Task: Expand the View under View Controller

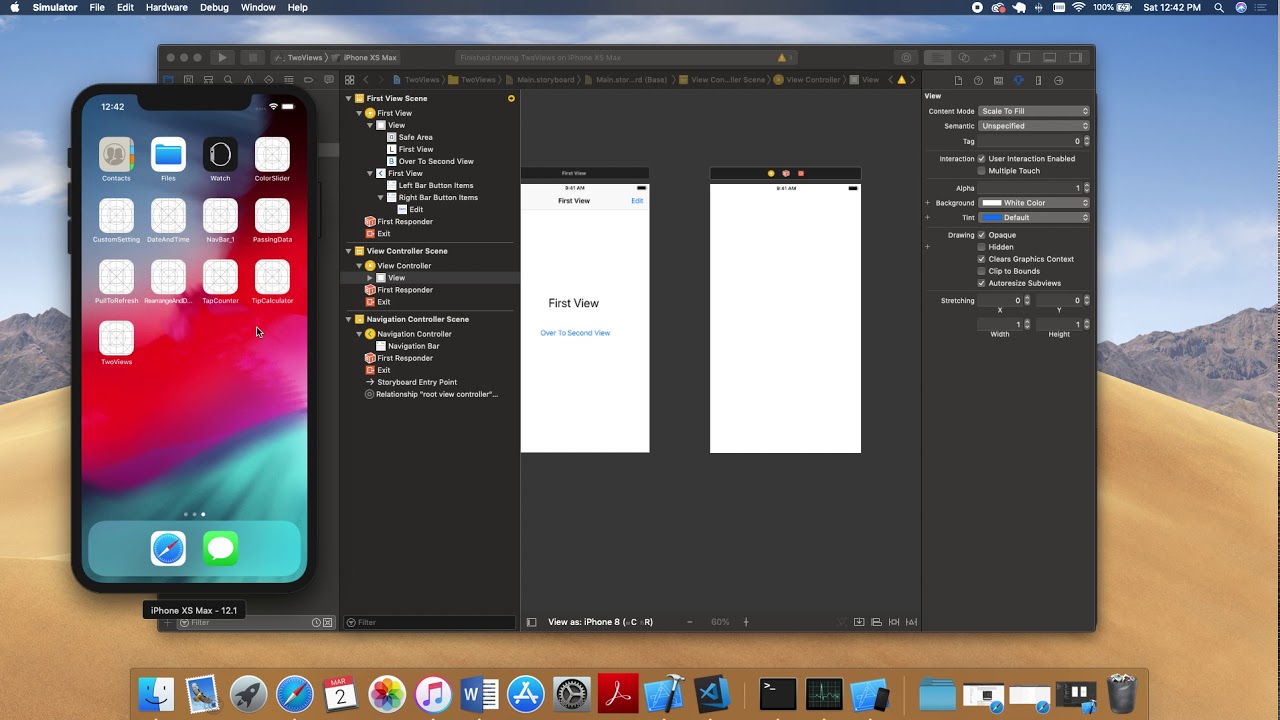Action: click(370, 278)
